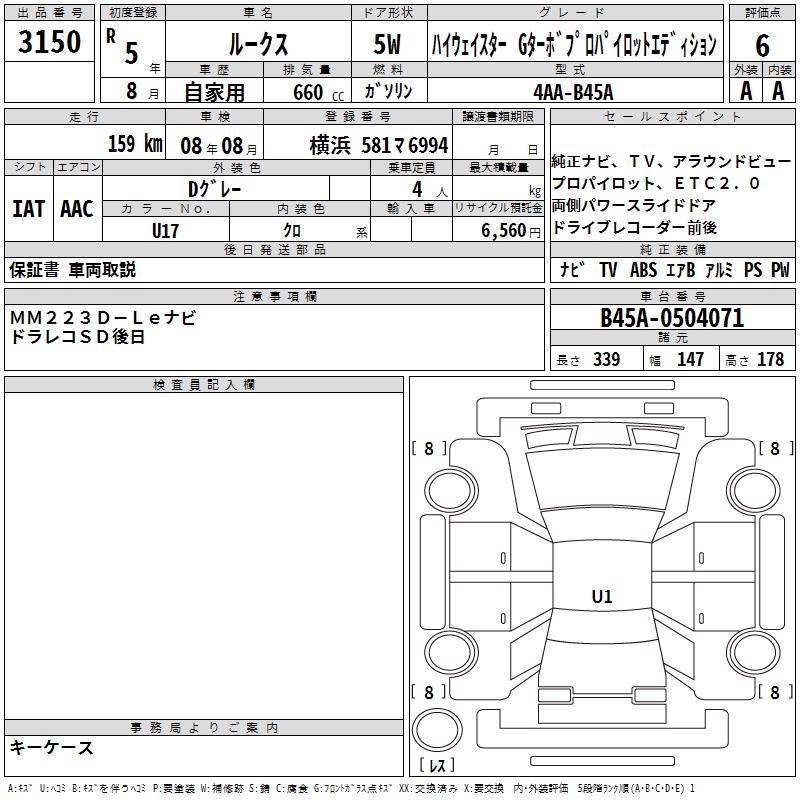Click the セールスポイント header
The width and height of the screenshot is (800, 800).
[x=672, y=116]
